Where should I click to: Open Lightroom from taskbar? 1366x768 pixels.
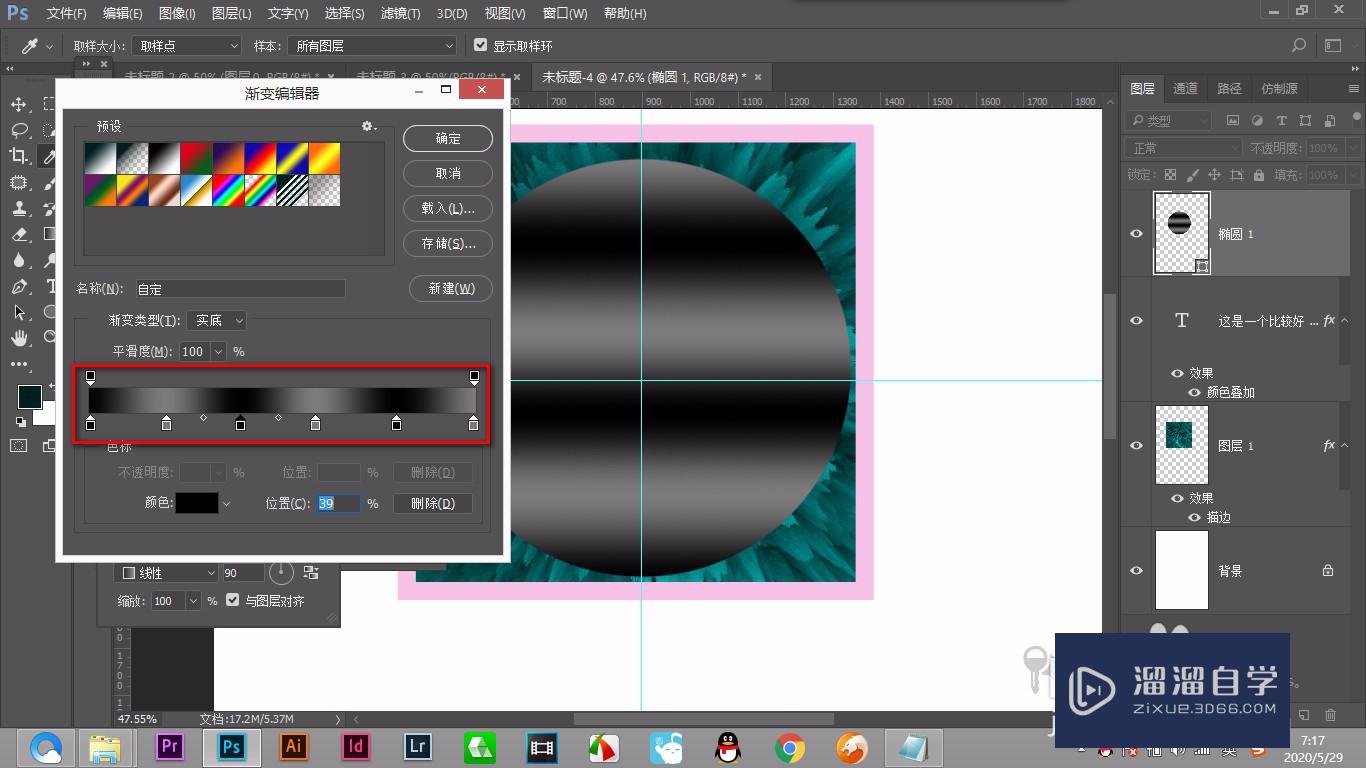tap(418, 747)
